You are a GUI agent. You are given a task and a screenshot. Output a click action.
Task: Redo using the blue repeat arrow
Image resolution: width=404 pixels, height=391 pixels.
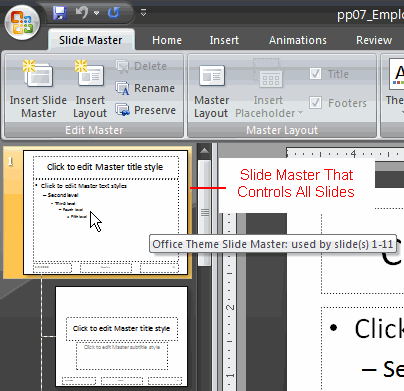click(114, 13)
